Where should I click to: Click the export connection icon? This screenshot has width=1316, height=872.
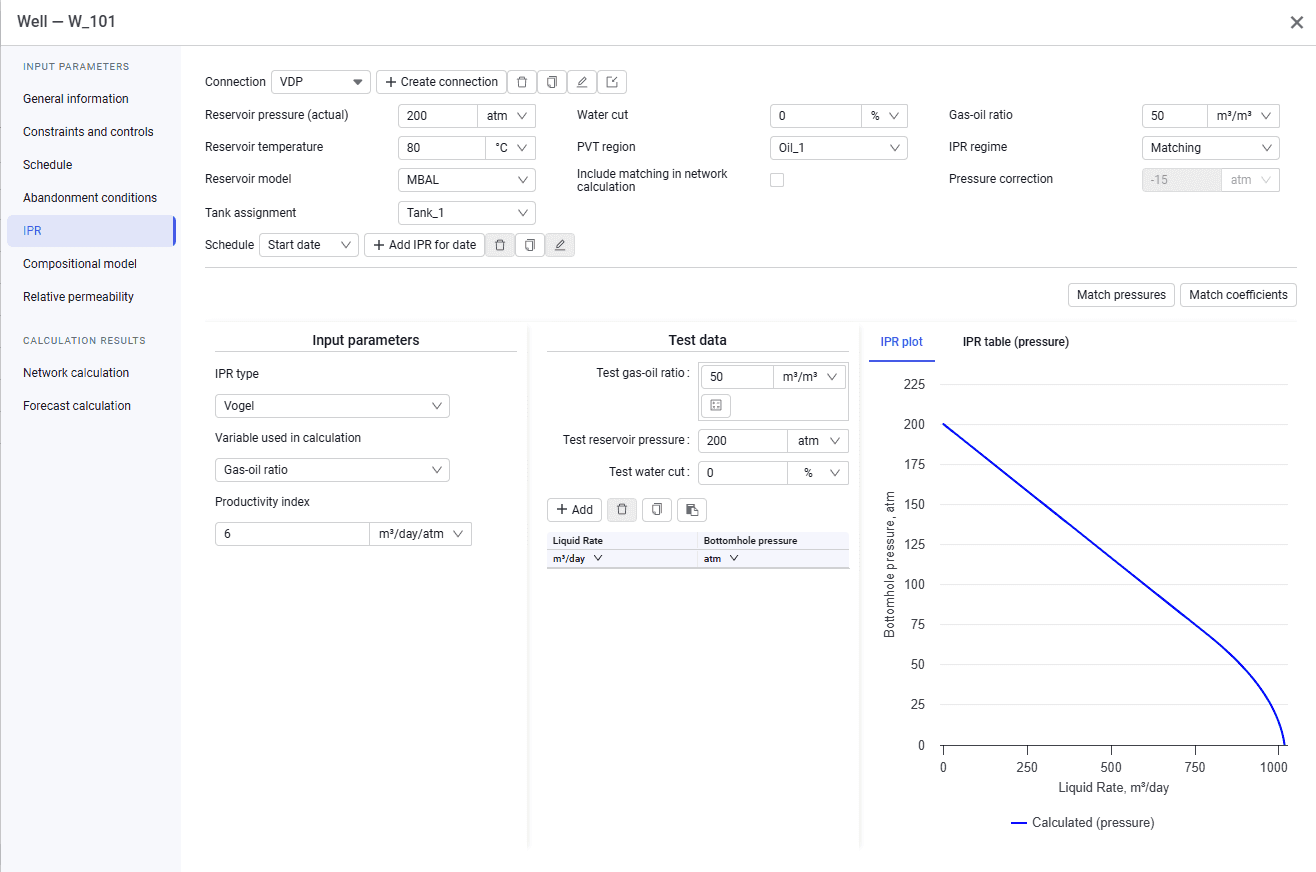click(612, 82)
